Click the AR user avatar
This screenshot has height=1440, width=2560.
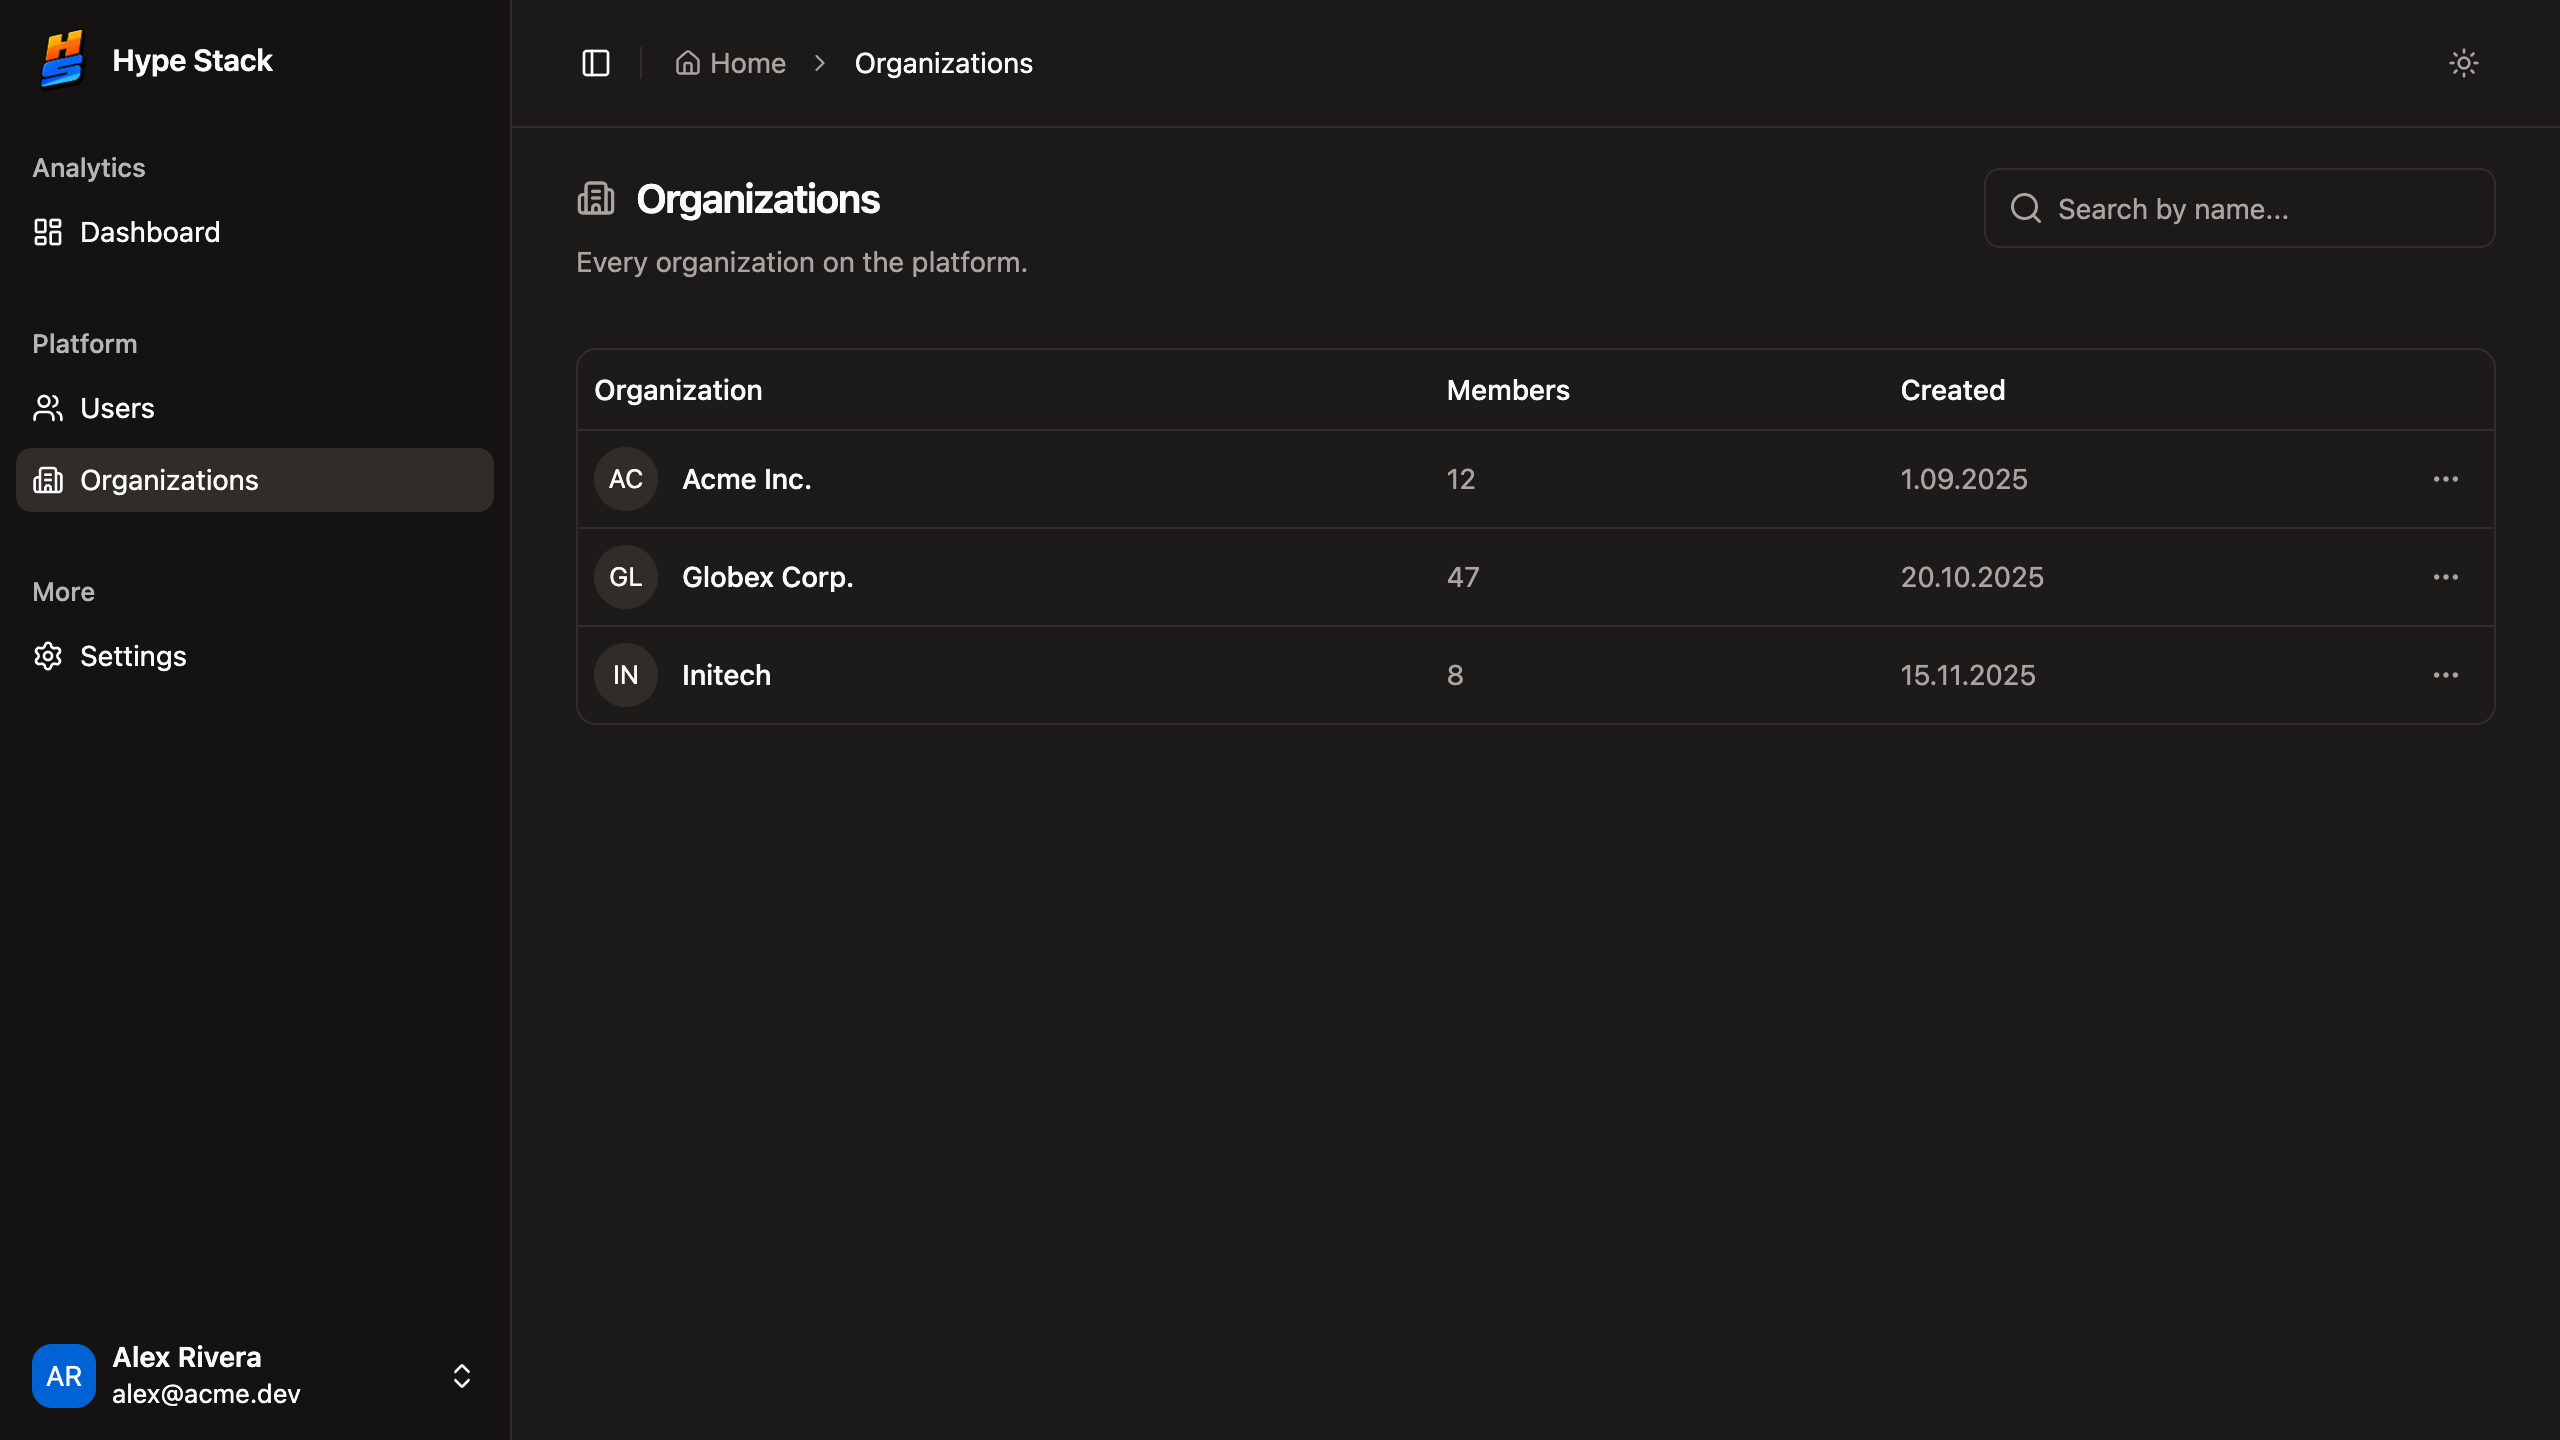pos(64,1376)
